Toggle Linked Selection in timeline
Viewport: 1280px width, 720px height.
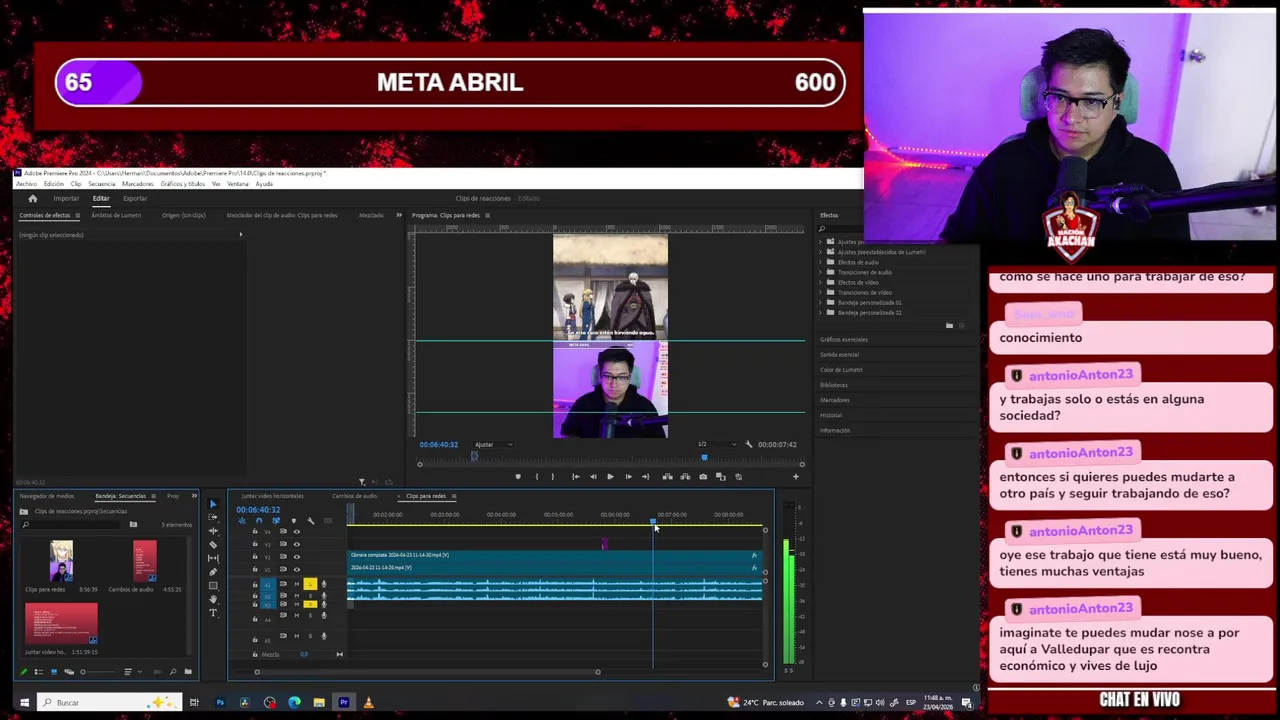click(276, 521)
